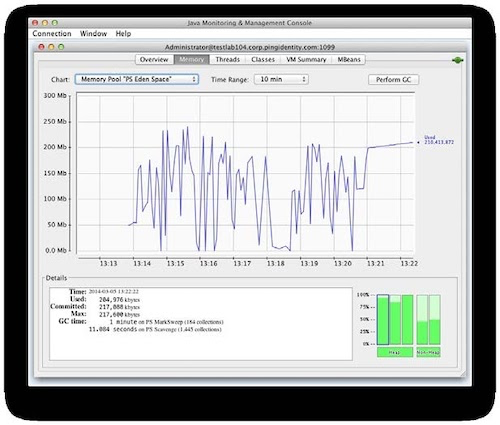Go to the Threads tab
This screenshot has width=500, height=425.
[x=228, y=60]
